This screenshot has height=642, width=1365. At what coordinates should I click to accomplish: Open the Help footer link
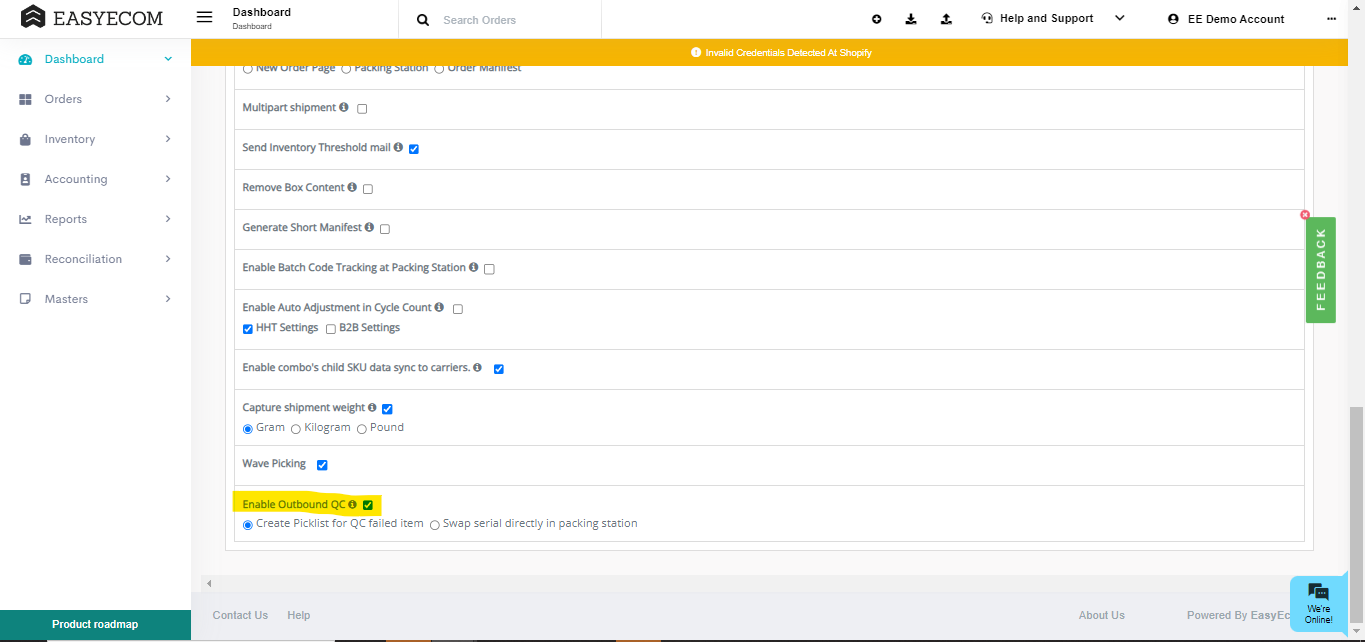pos(298,615)
